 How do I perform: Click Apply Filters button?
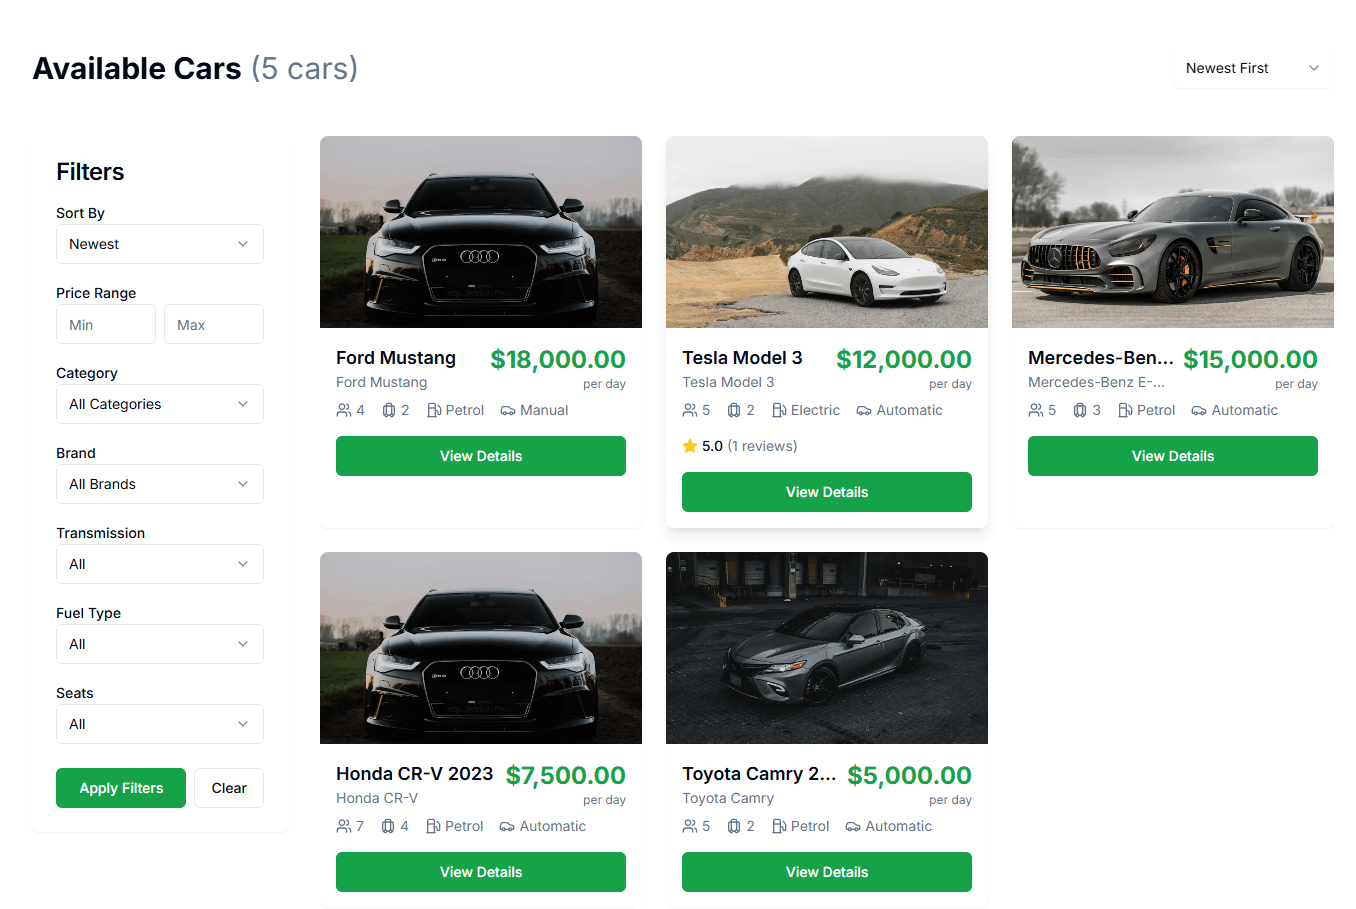tap(120, 787)
